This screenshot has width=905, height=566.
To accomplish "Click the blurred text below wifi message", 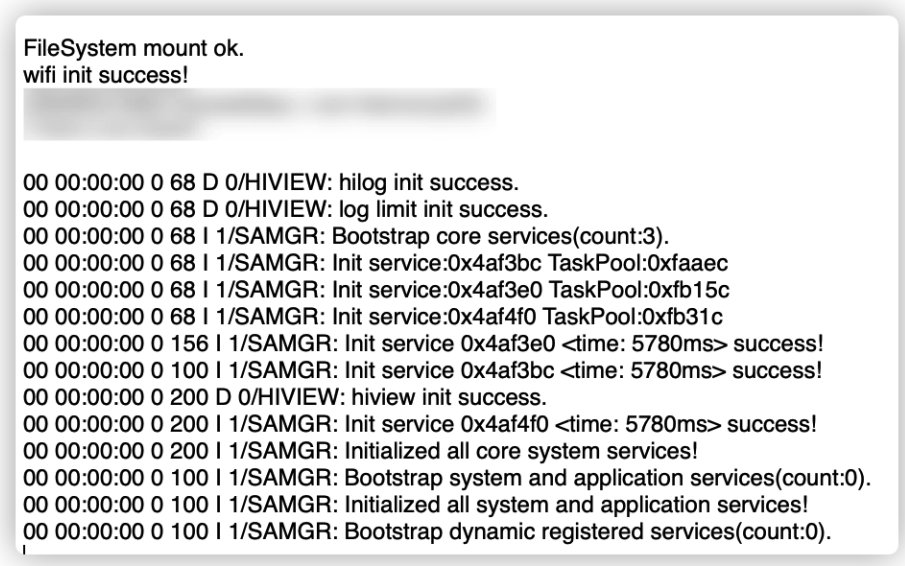I will pos(260,111).
